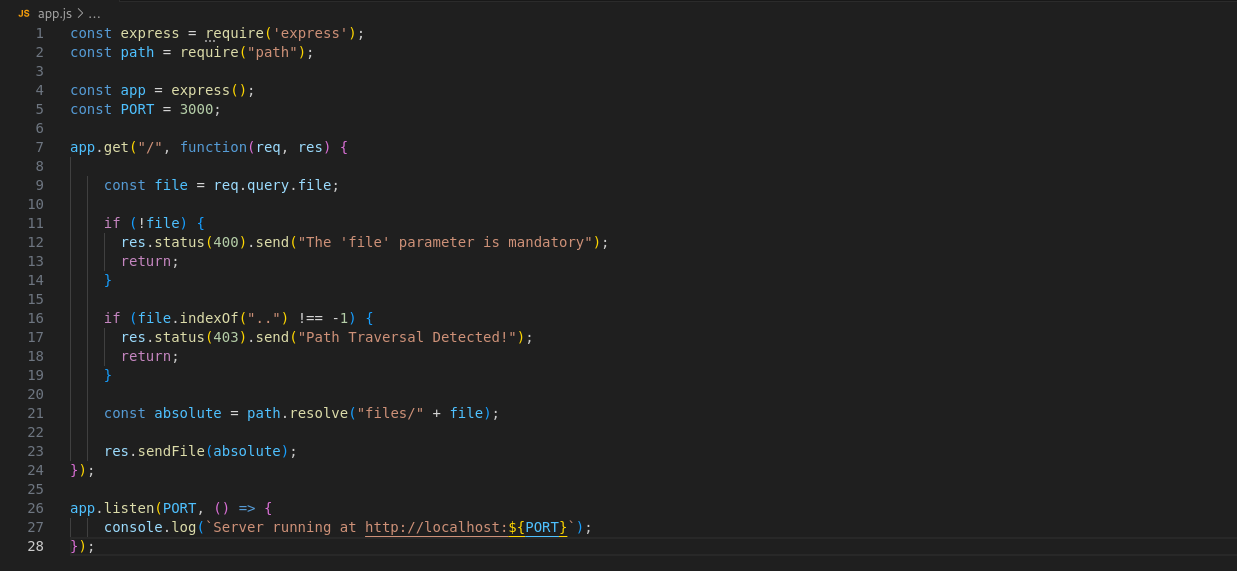The width and height of the screenshot is (1237, 571).
Task: Click line number 7 in the gutter
Action: (x=39, y=147)
